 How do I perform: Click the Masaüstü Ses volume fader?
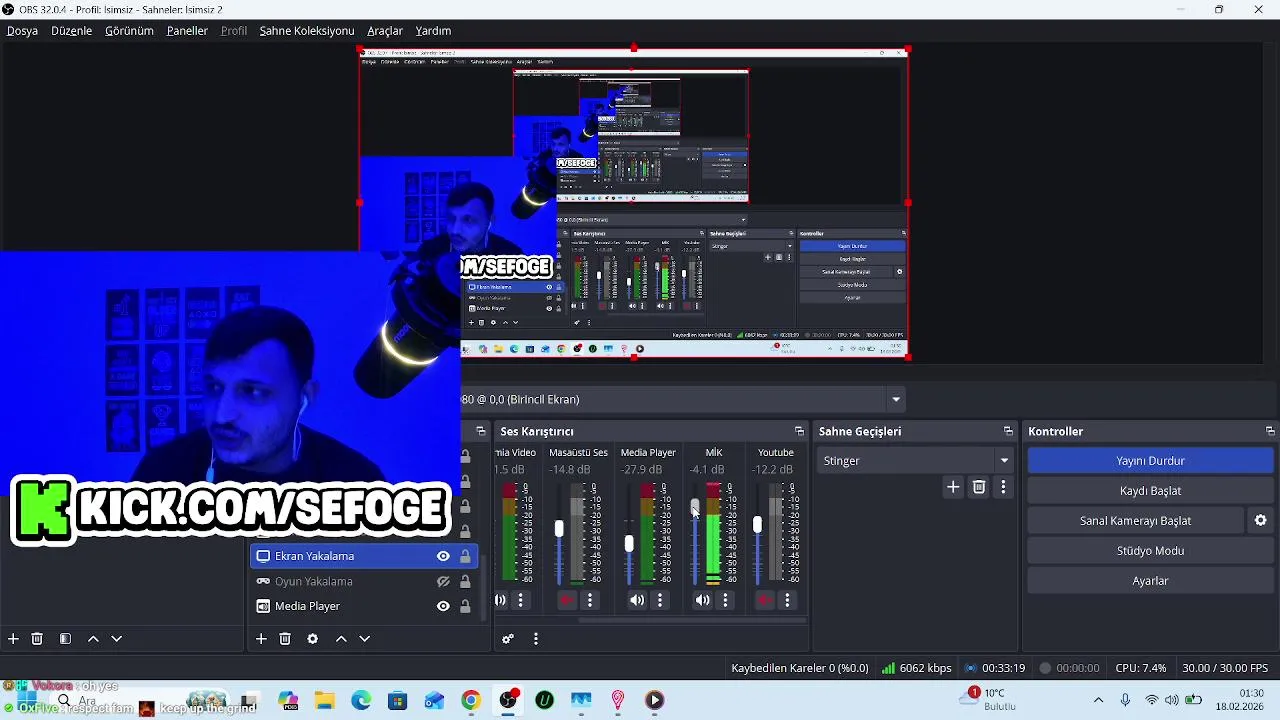tap(559, 529)
